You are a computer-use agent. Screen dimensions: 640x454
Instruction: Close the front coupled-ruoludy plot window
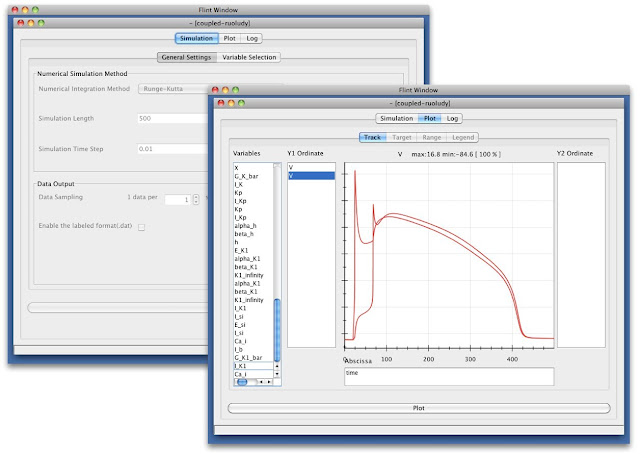pos(220,103)
